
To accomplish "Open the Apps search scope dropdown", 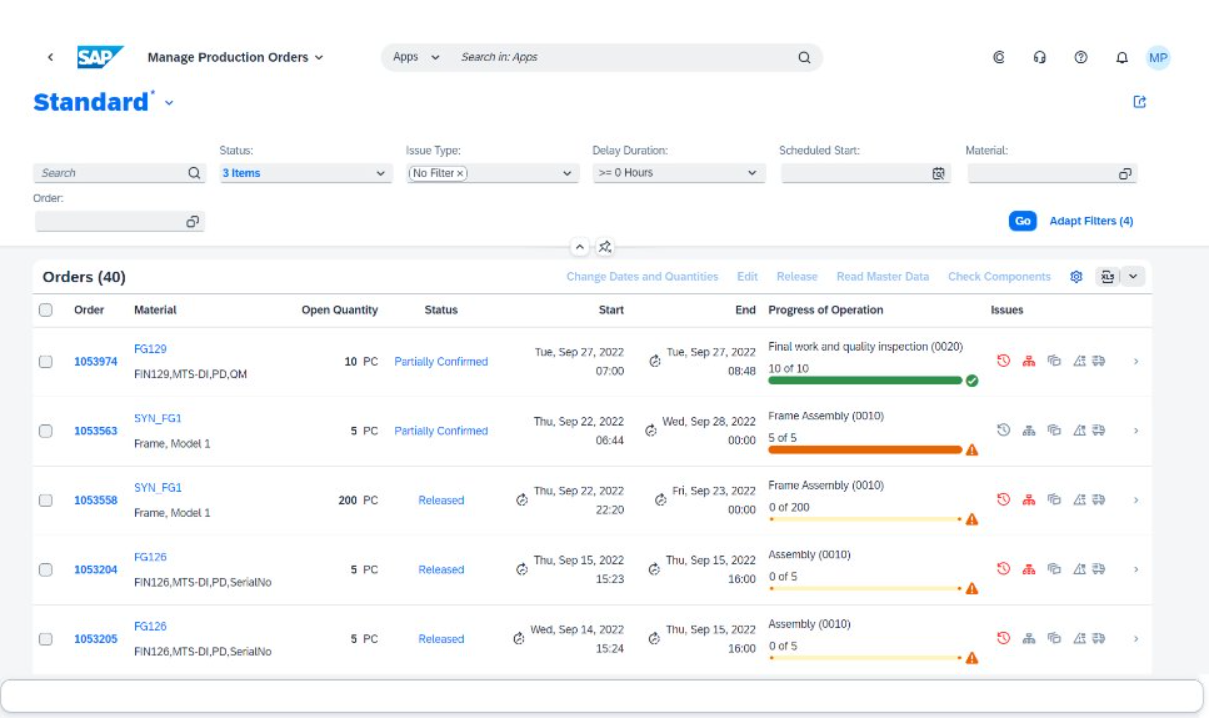I will point(435,58).
